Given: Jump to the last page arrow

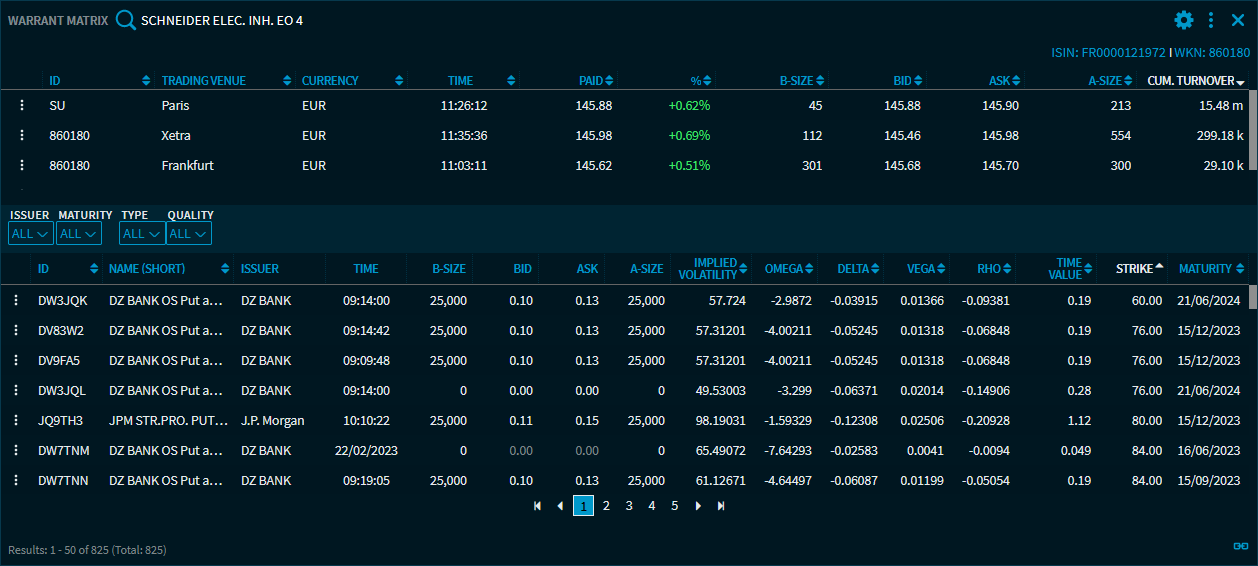Looking at the screenshot, I should pos(721,506).
